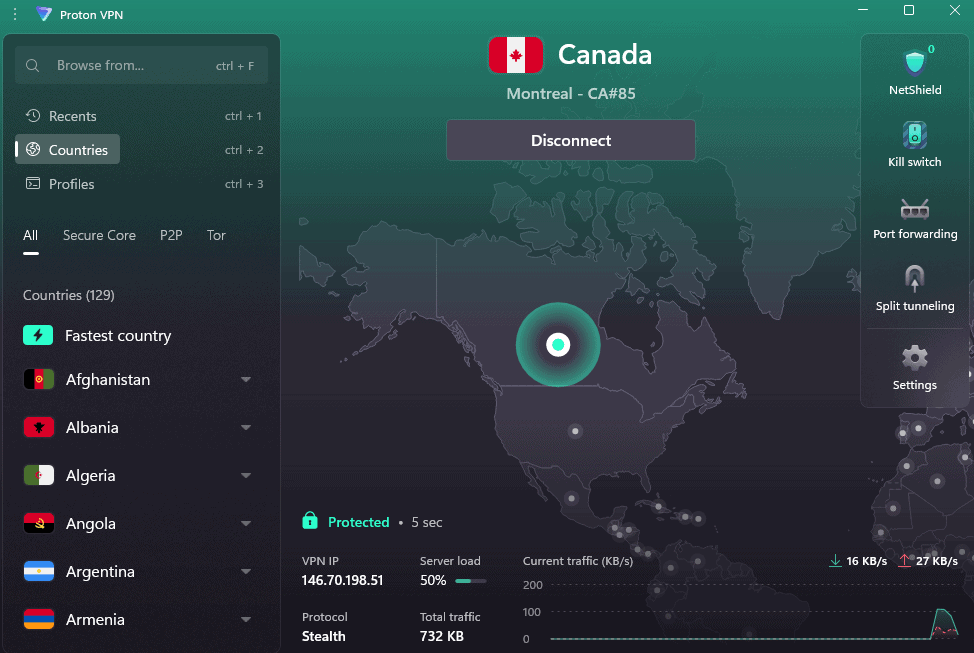Screen dimensions: 974x653
Task: Click the Kill switch icon
Action: [x=915, y=135]
